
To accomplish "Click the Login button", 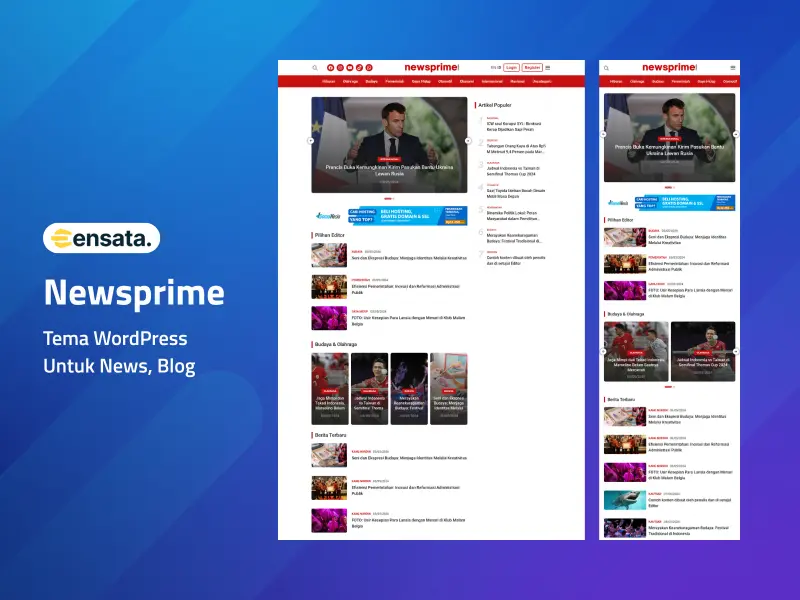I will (511, 68).
